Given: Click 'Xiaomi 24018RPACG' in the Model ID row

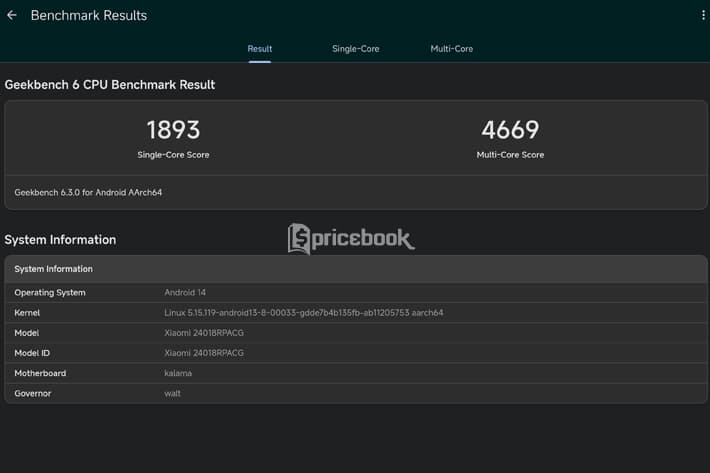Looking at the screenshot, I should (x=204, y=353).
